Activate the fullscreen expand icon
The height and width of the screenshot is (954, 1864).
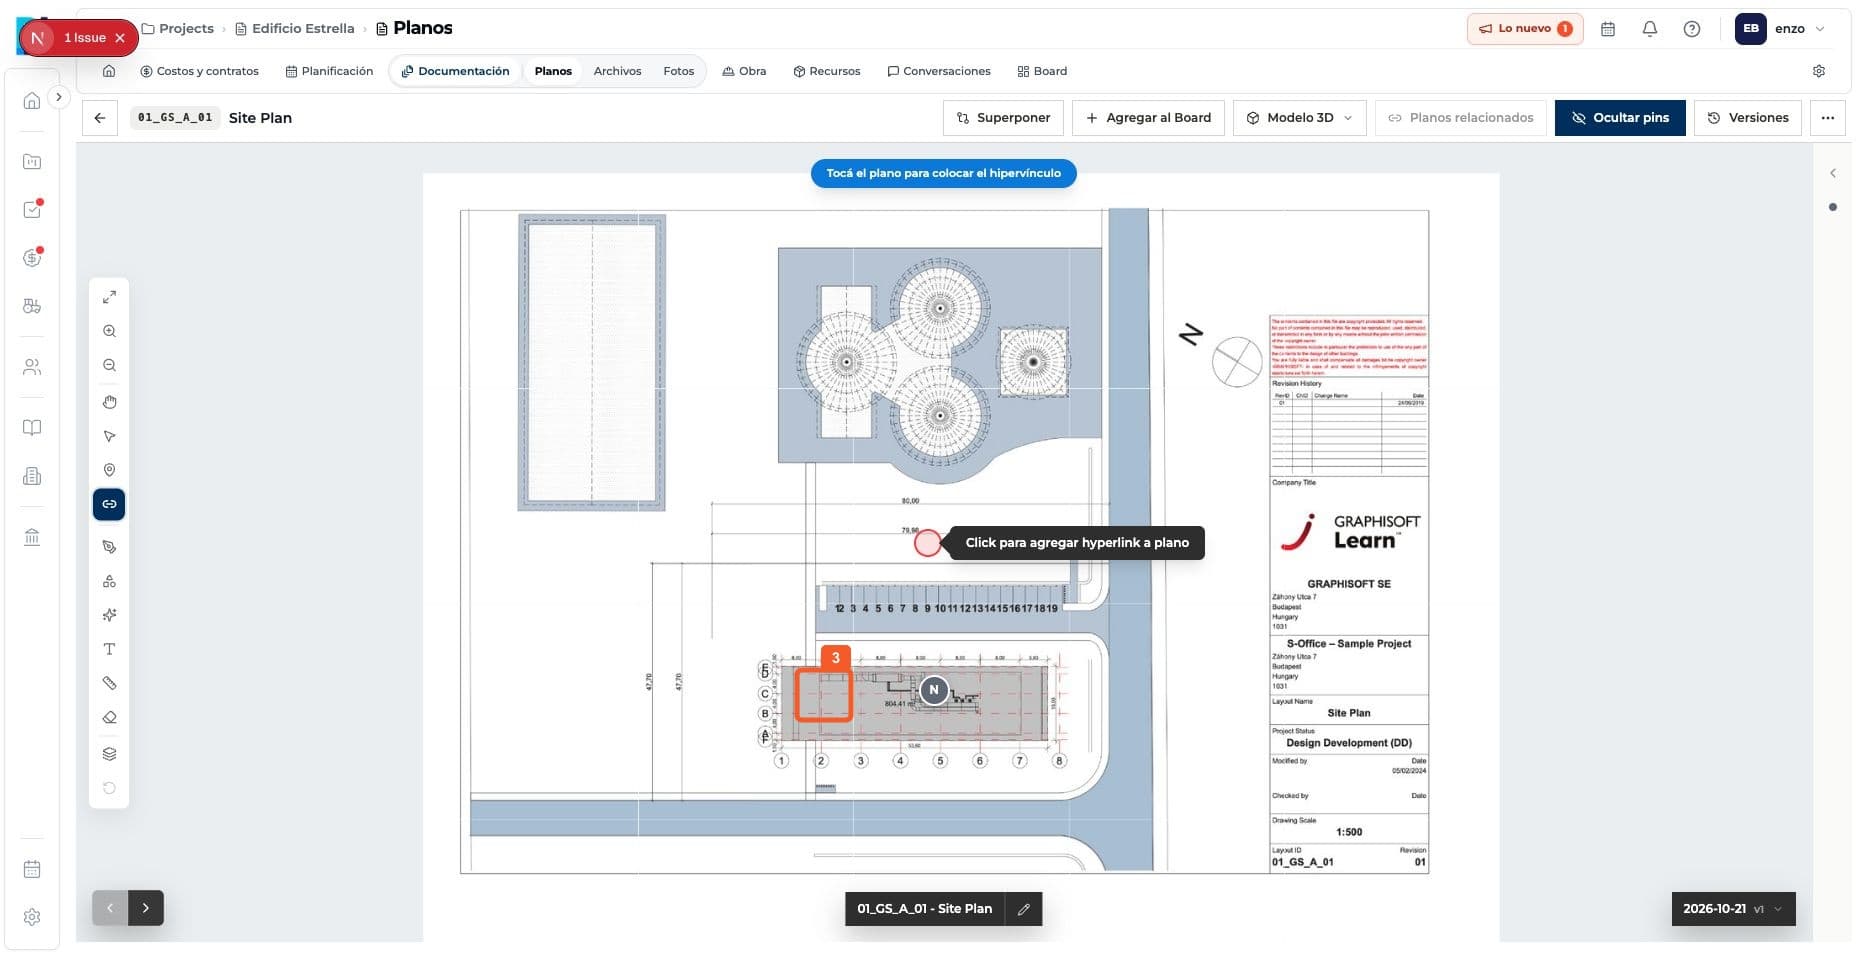click(x=109, y=297)
